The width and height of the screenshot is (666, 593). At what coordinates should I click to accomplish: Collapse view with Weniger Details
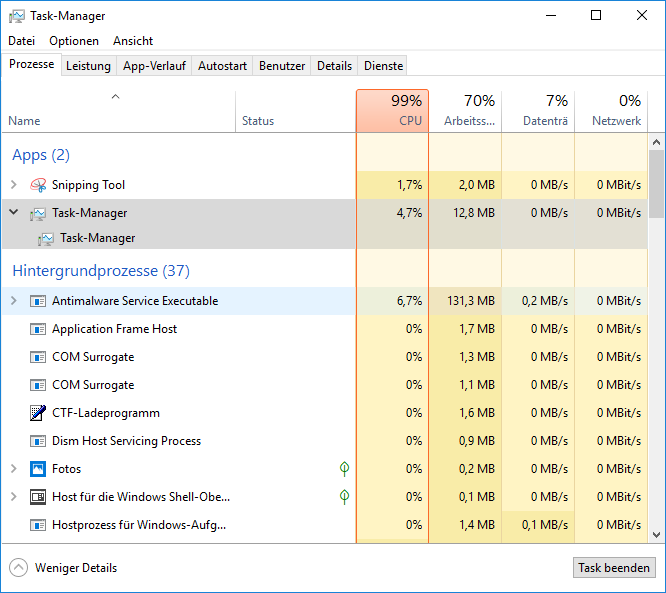pyautogui.click(x=19, y=568)
